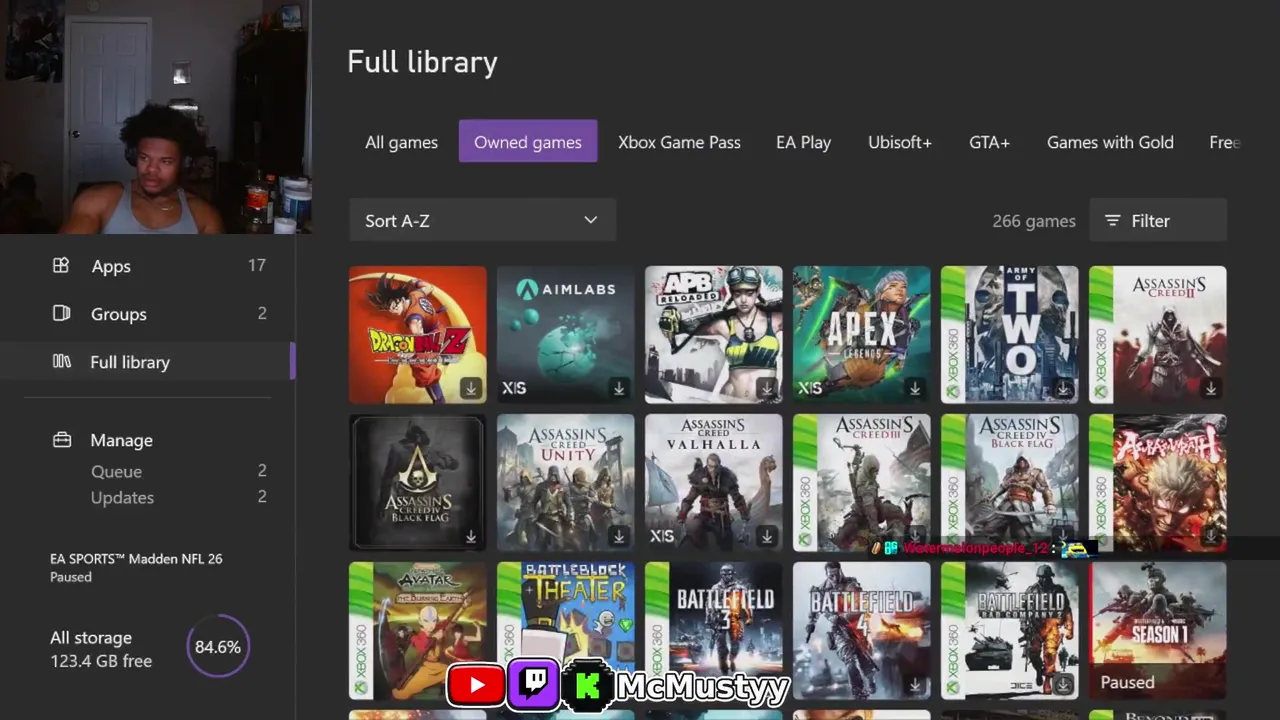Open the Sort A-Z dropdown
This screenshot has width=1280, height=720.
(482, 220)
